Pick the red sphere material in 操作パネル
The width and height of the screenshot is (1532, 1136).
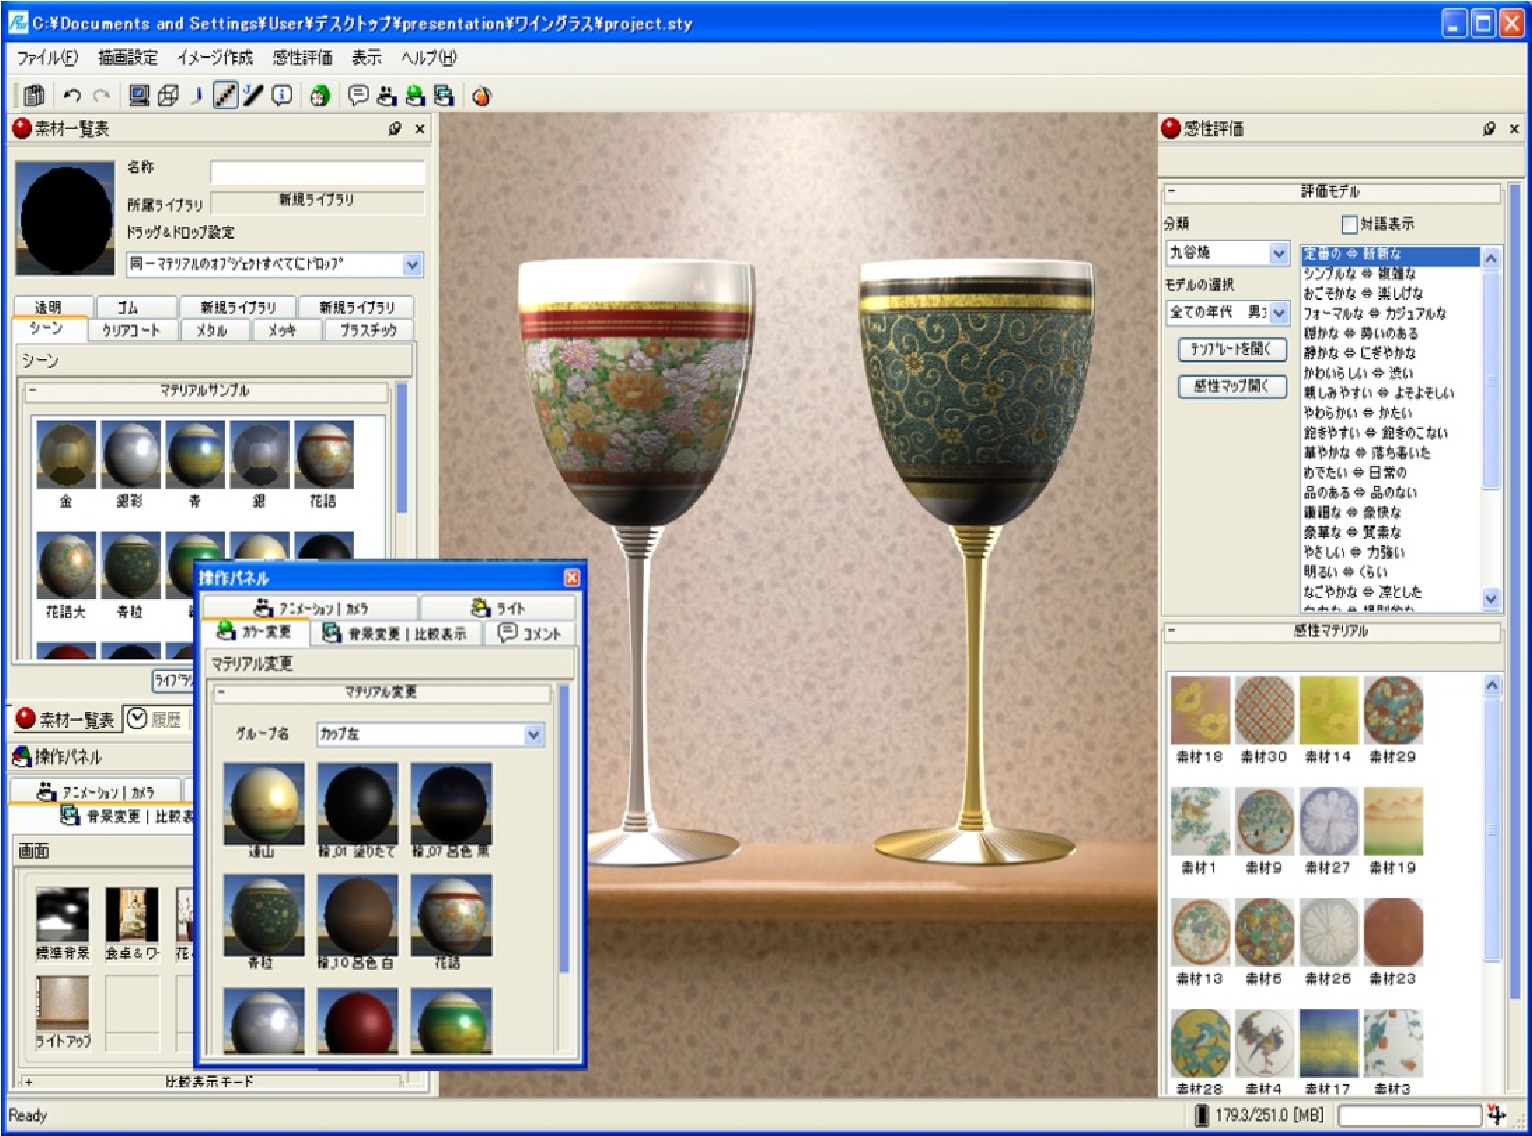(358, 1020)
